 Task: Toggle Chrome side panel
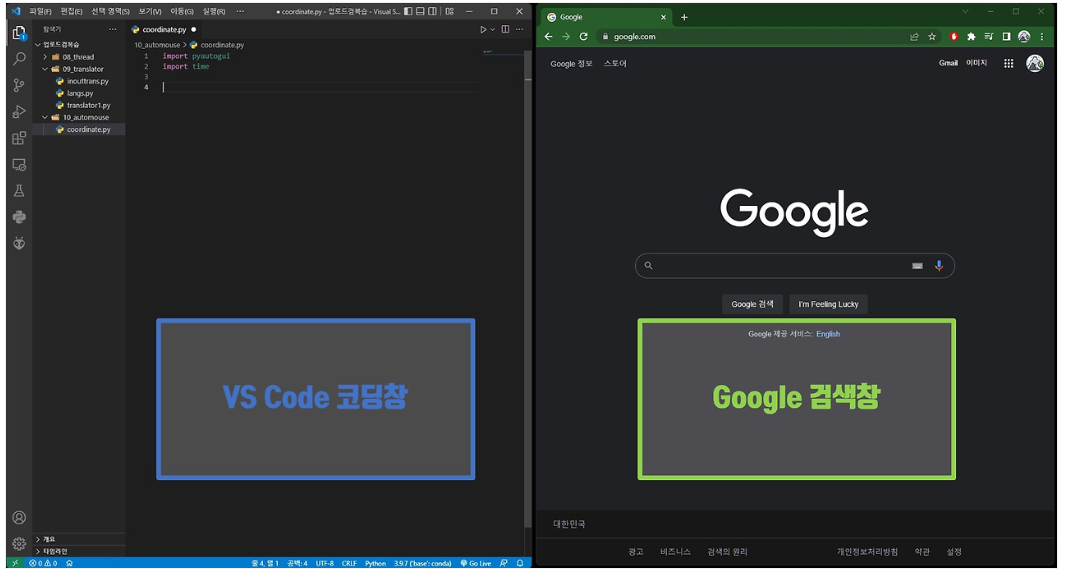pos(1006,37)
